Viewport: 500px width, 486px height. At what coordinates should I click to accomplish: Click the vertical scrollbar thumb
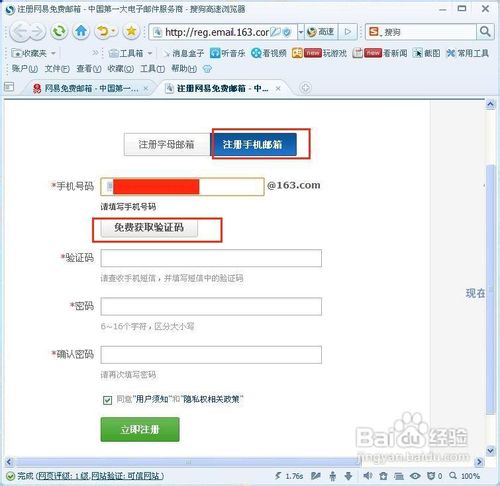(490, 289)
